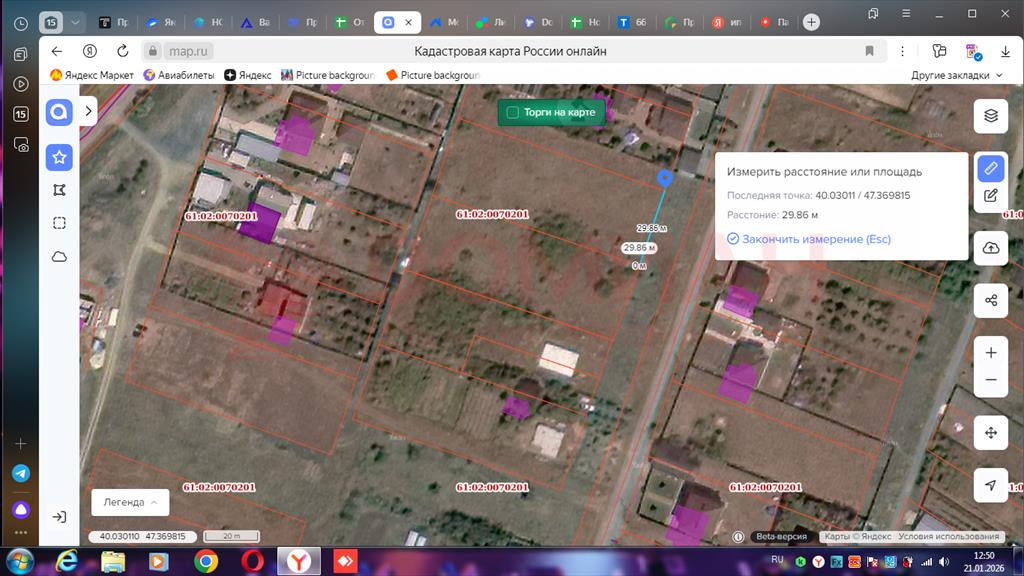Expand the left sidebar with chevron arrow
This screenshot has width=1024, height=576.
pyautogui.click(x=88, y=111)
